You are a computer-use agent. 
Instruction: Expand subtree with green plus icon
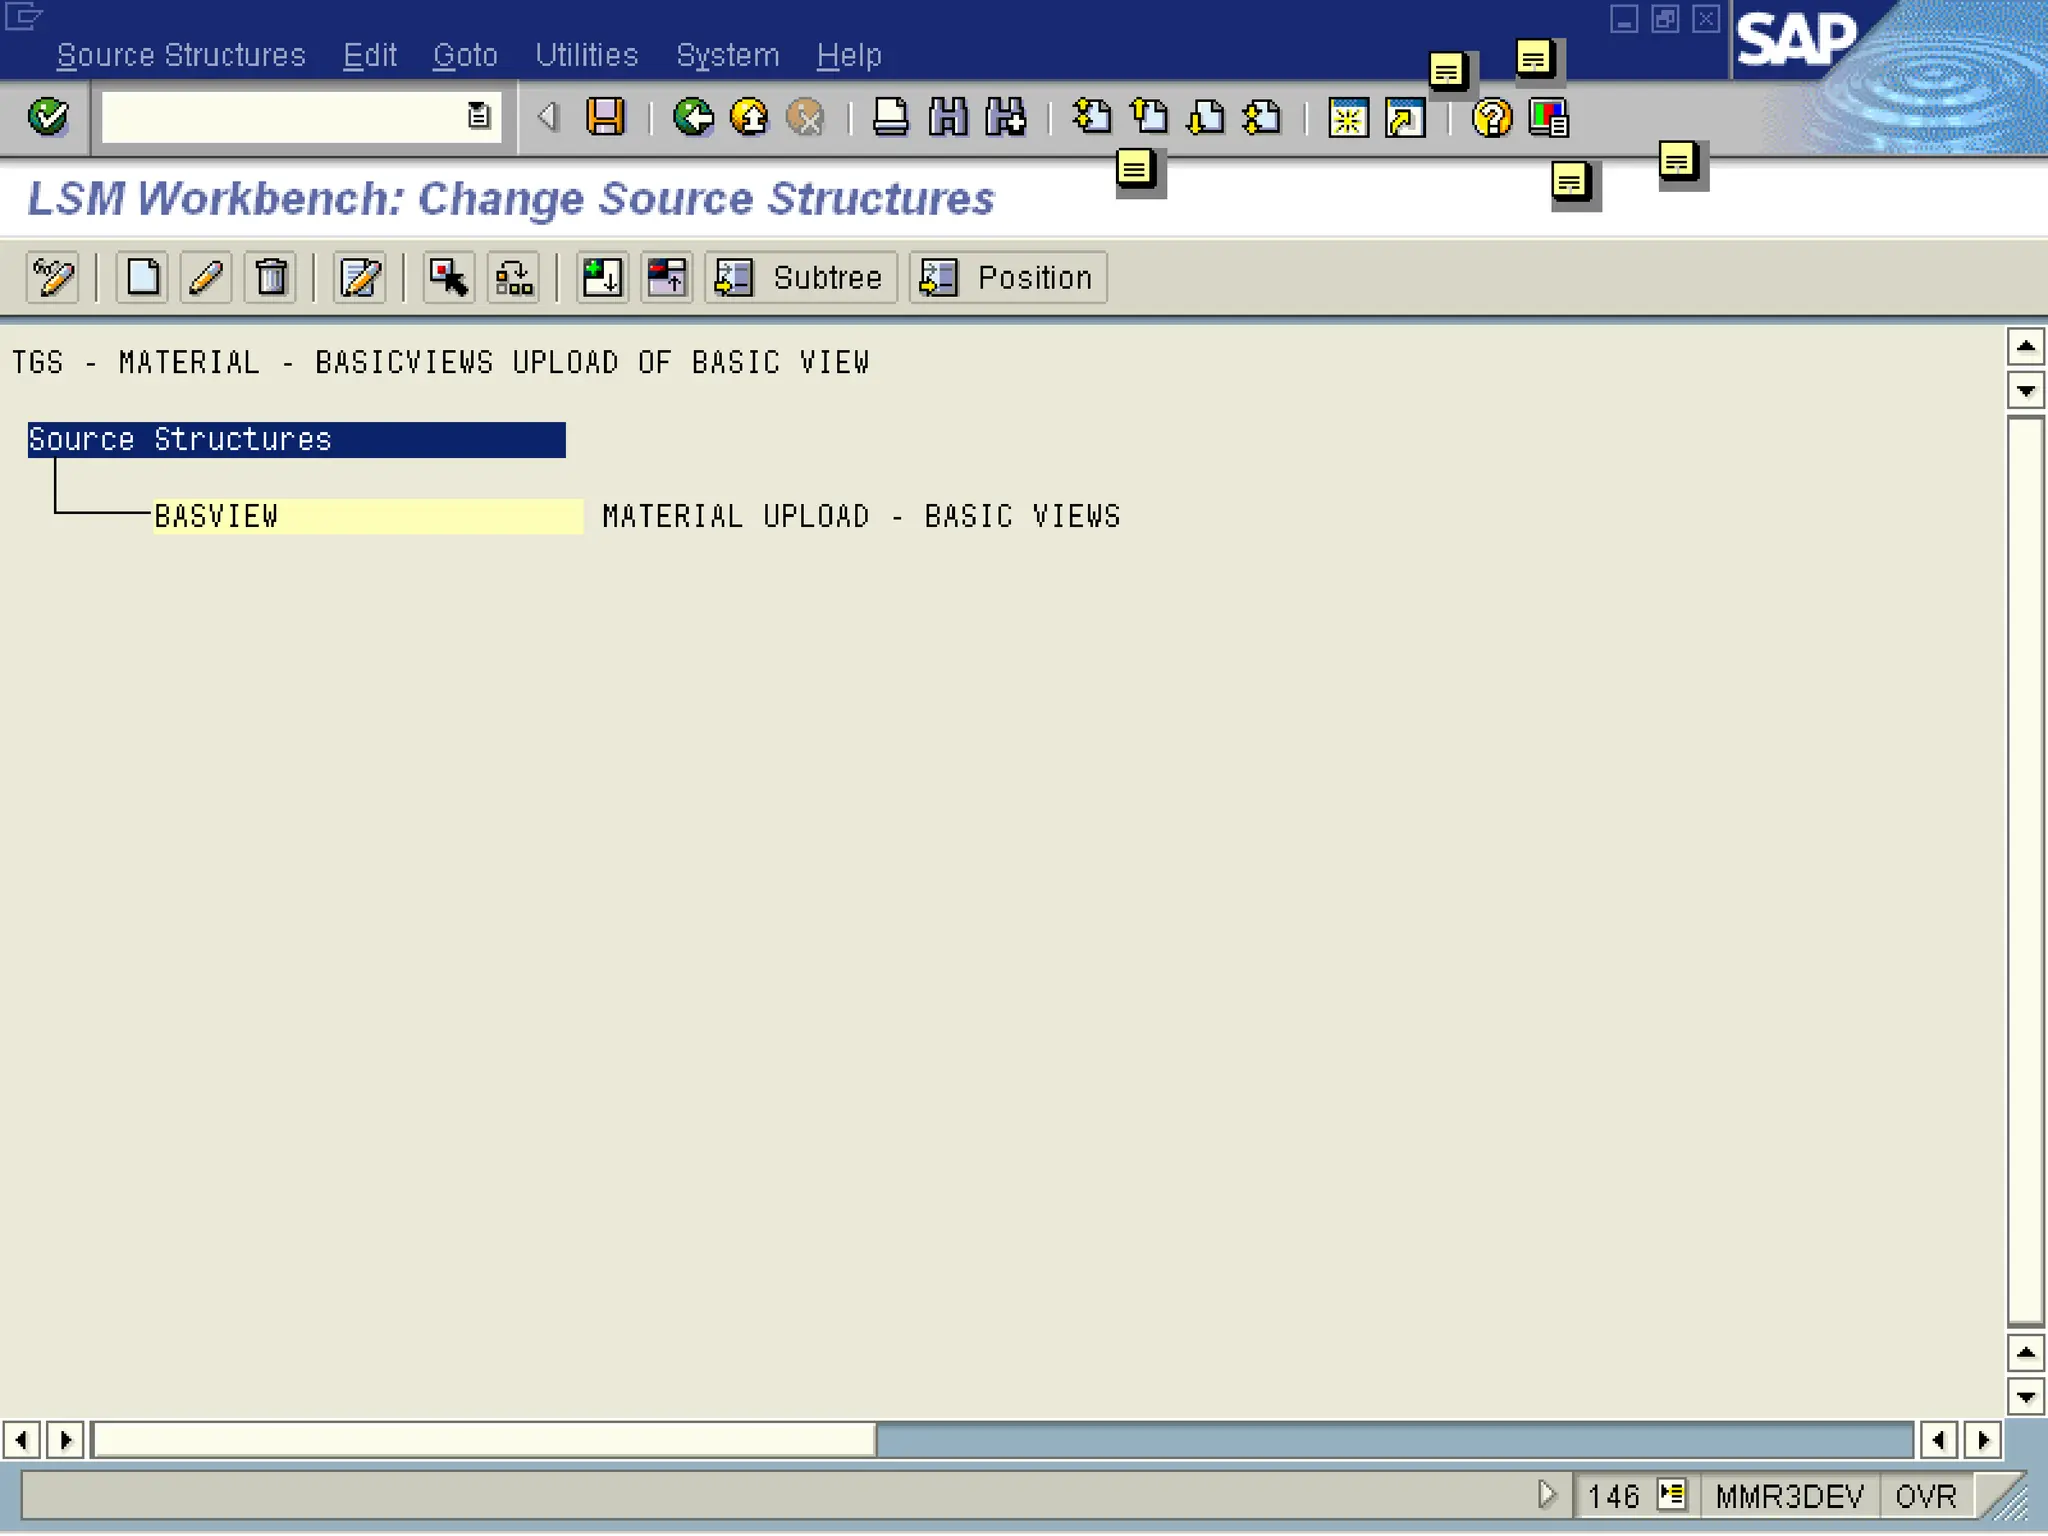tap(602, 277)
